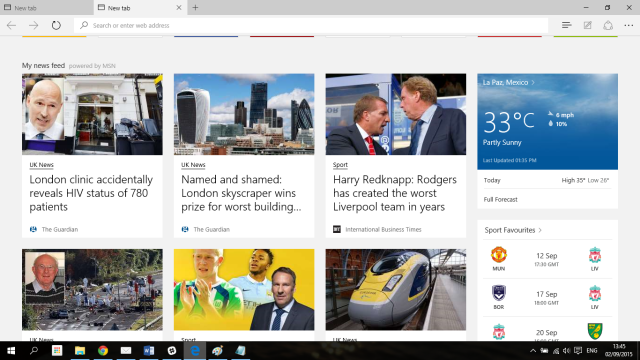Open the More actions ellipsis menu
640x360 pixels.
pyautogui.click(x=629, y=25)
